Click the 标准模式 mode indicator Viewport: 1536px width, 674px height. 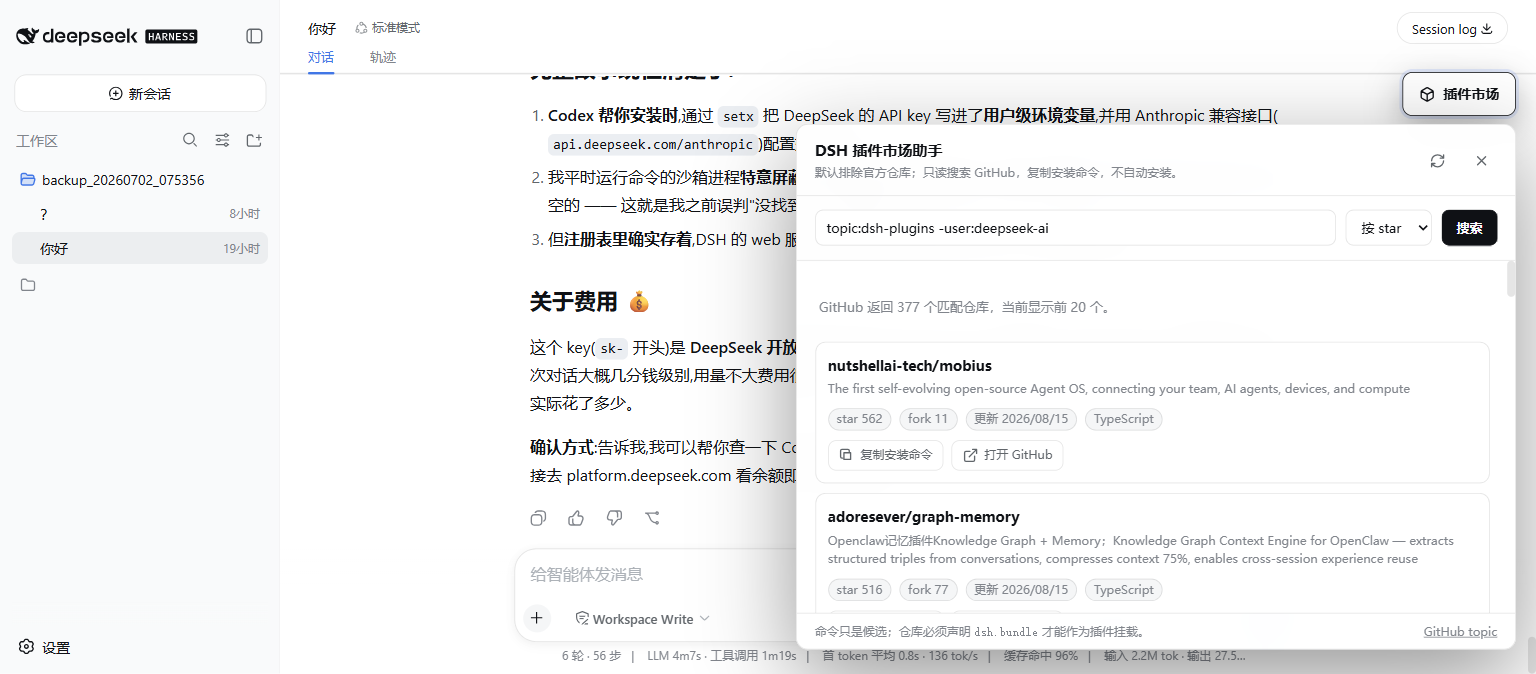tap(388, 28)
